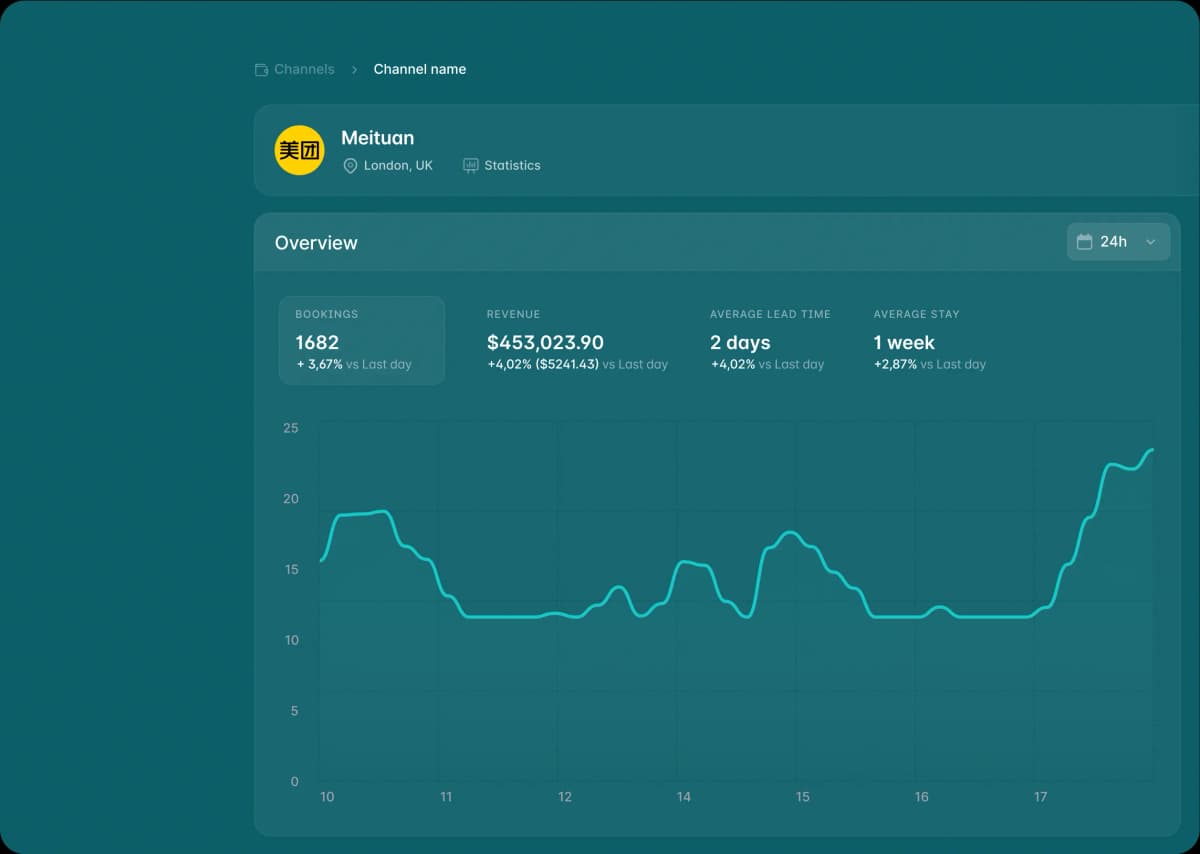Click the London, UK location label
The height and width of the screenshot is (854, 1200).
[398, 166]
